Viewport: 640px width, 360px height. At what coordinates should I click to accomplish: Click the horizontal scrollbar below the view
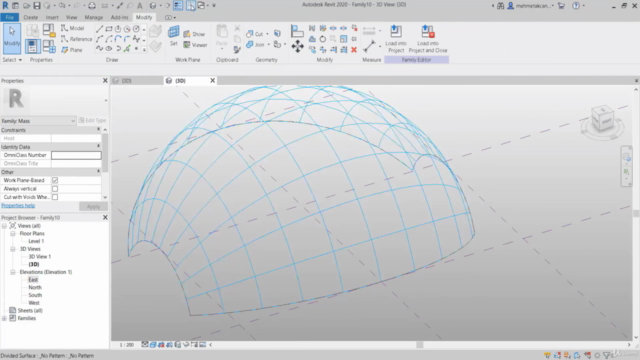420,345
